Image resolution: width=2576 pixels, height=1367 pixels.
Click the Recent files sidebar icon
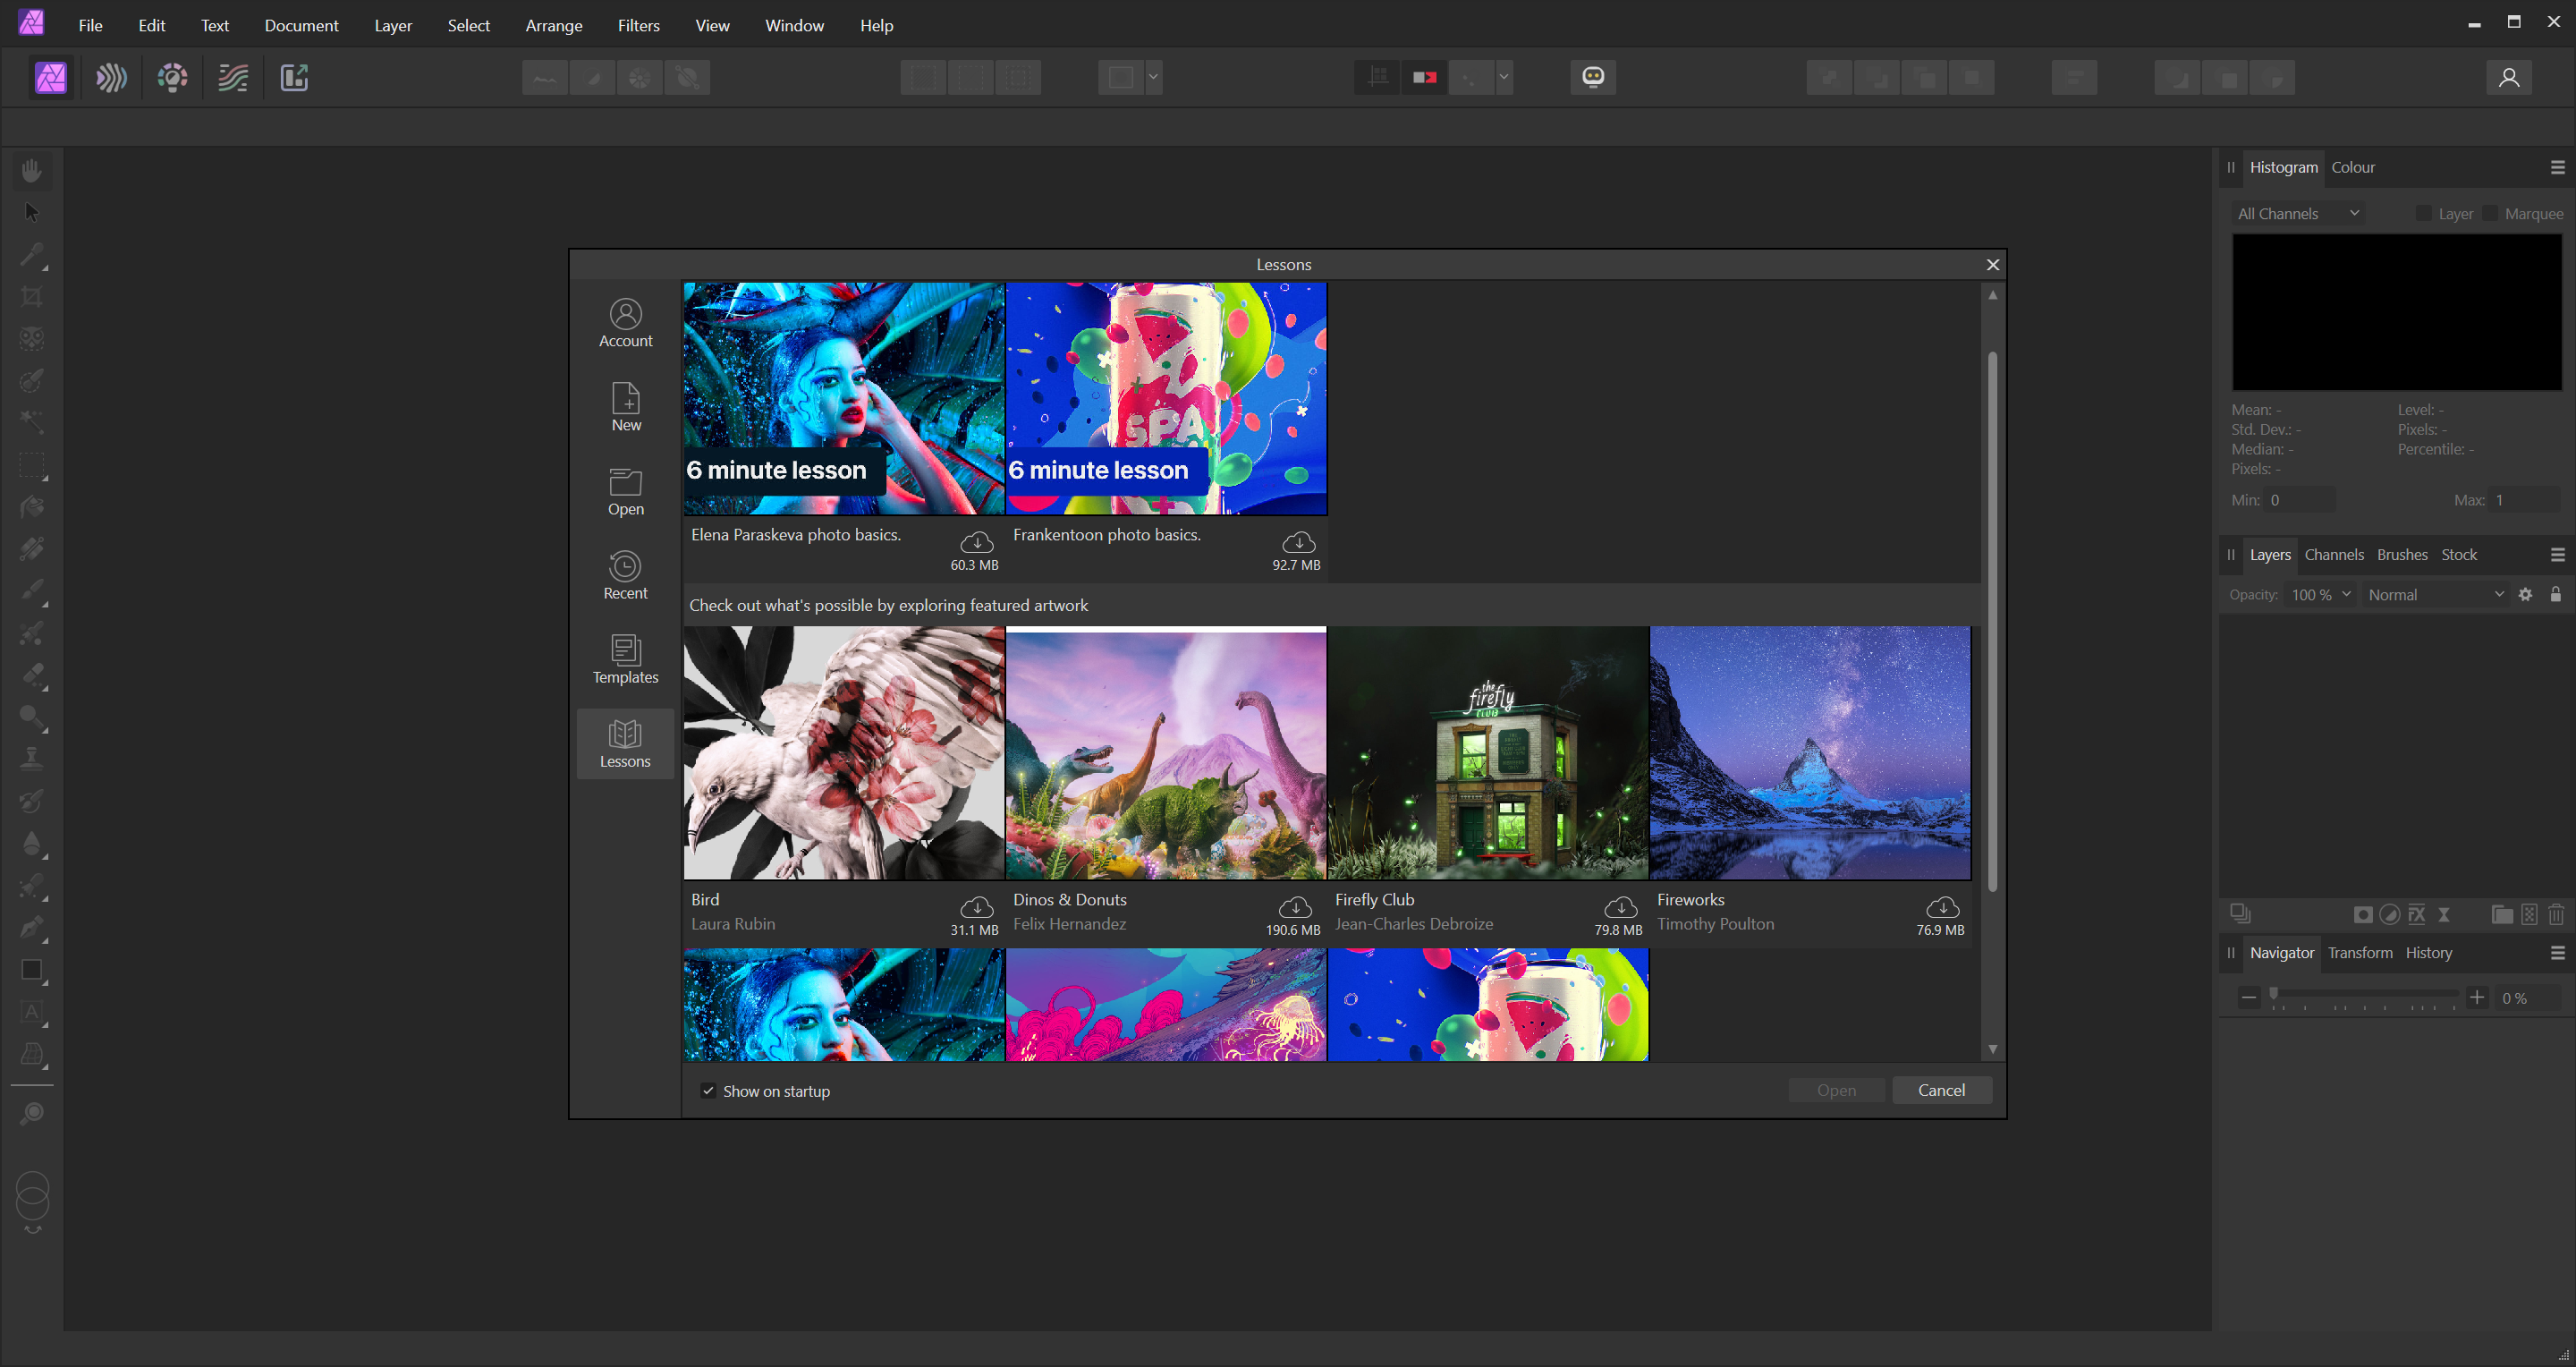tap(625, 576)
